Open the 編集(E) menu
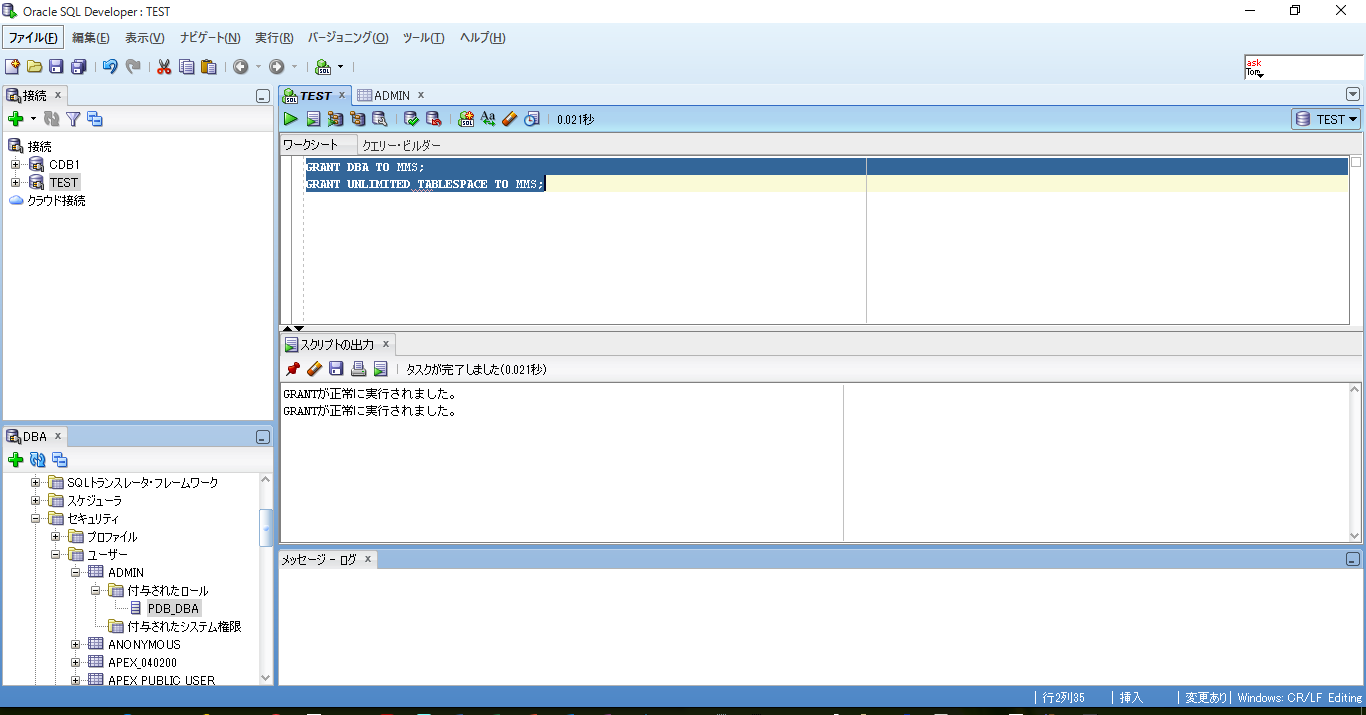The image size is (1366, 715). click(x=91, y=37)
